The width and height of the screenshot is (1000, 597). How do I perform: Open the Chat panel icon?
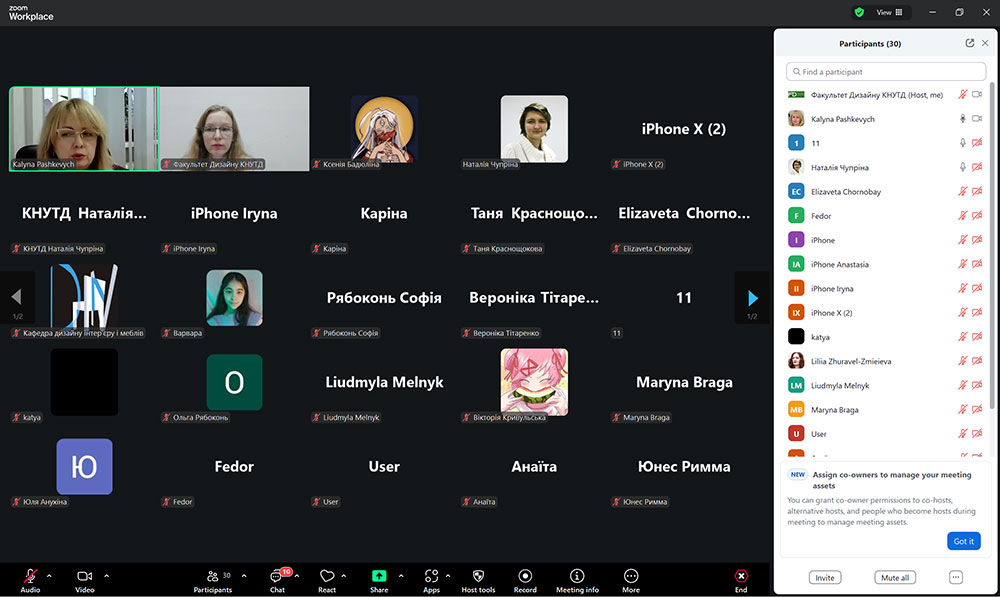[x=277, y=577]
